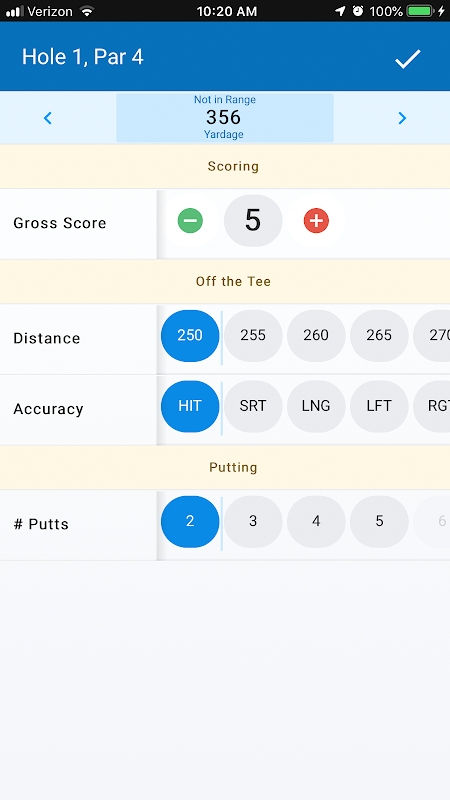The height and width of the screenshot is (800, 450).
Task: Tap the checkmark to confirm hole entry
Action: pos(407,59)
